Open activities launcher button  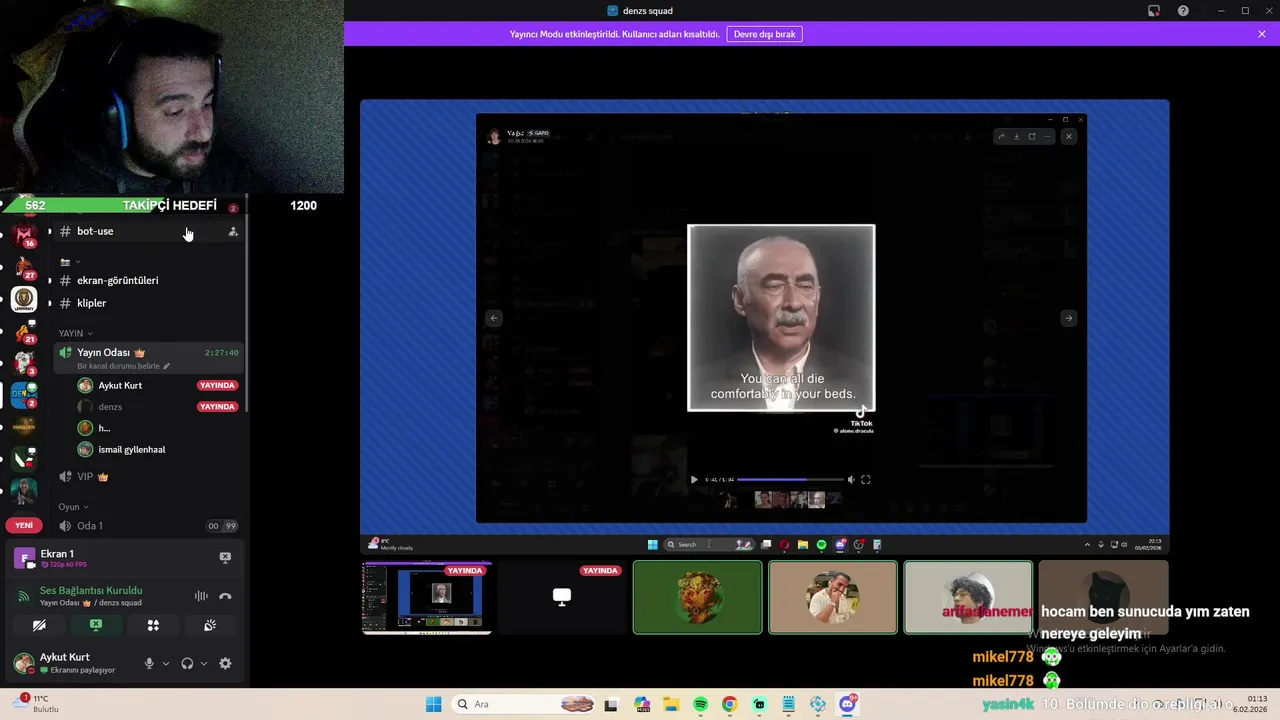[x=153, y=625]
